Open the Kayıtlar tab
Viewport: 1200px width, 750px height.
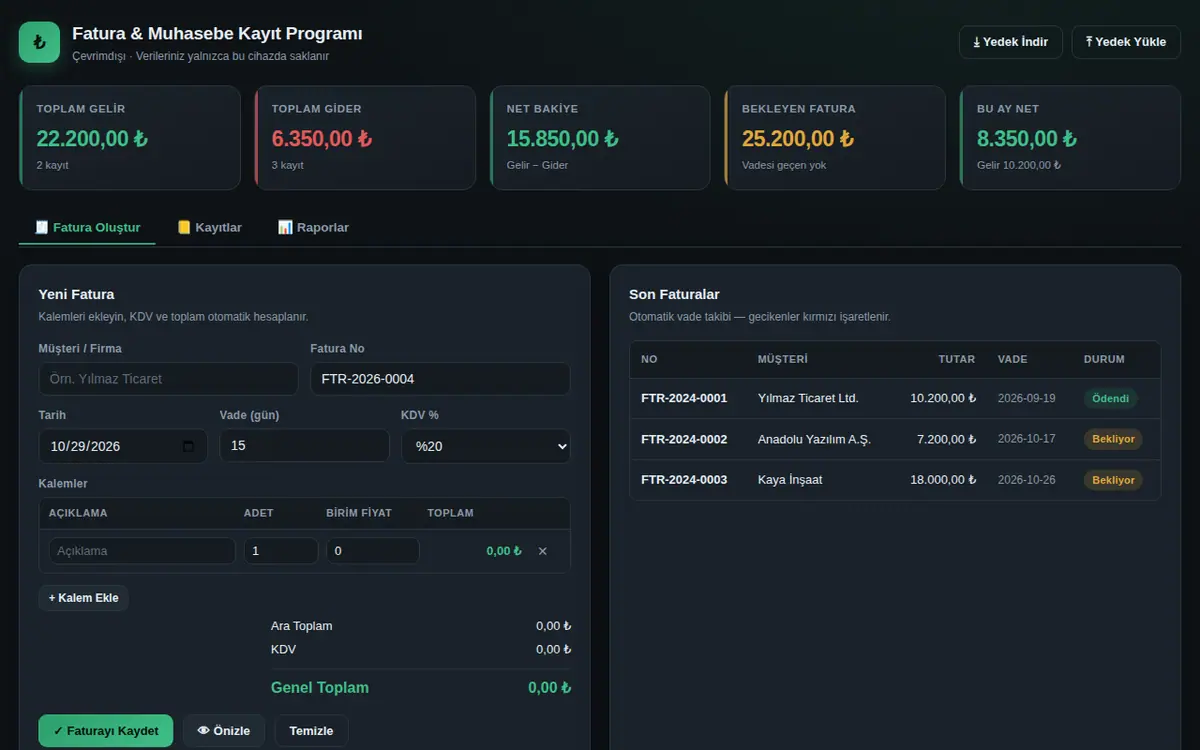pyautogui.click(x=209, y=228)
